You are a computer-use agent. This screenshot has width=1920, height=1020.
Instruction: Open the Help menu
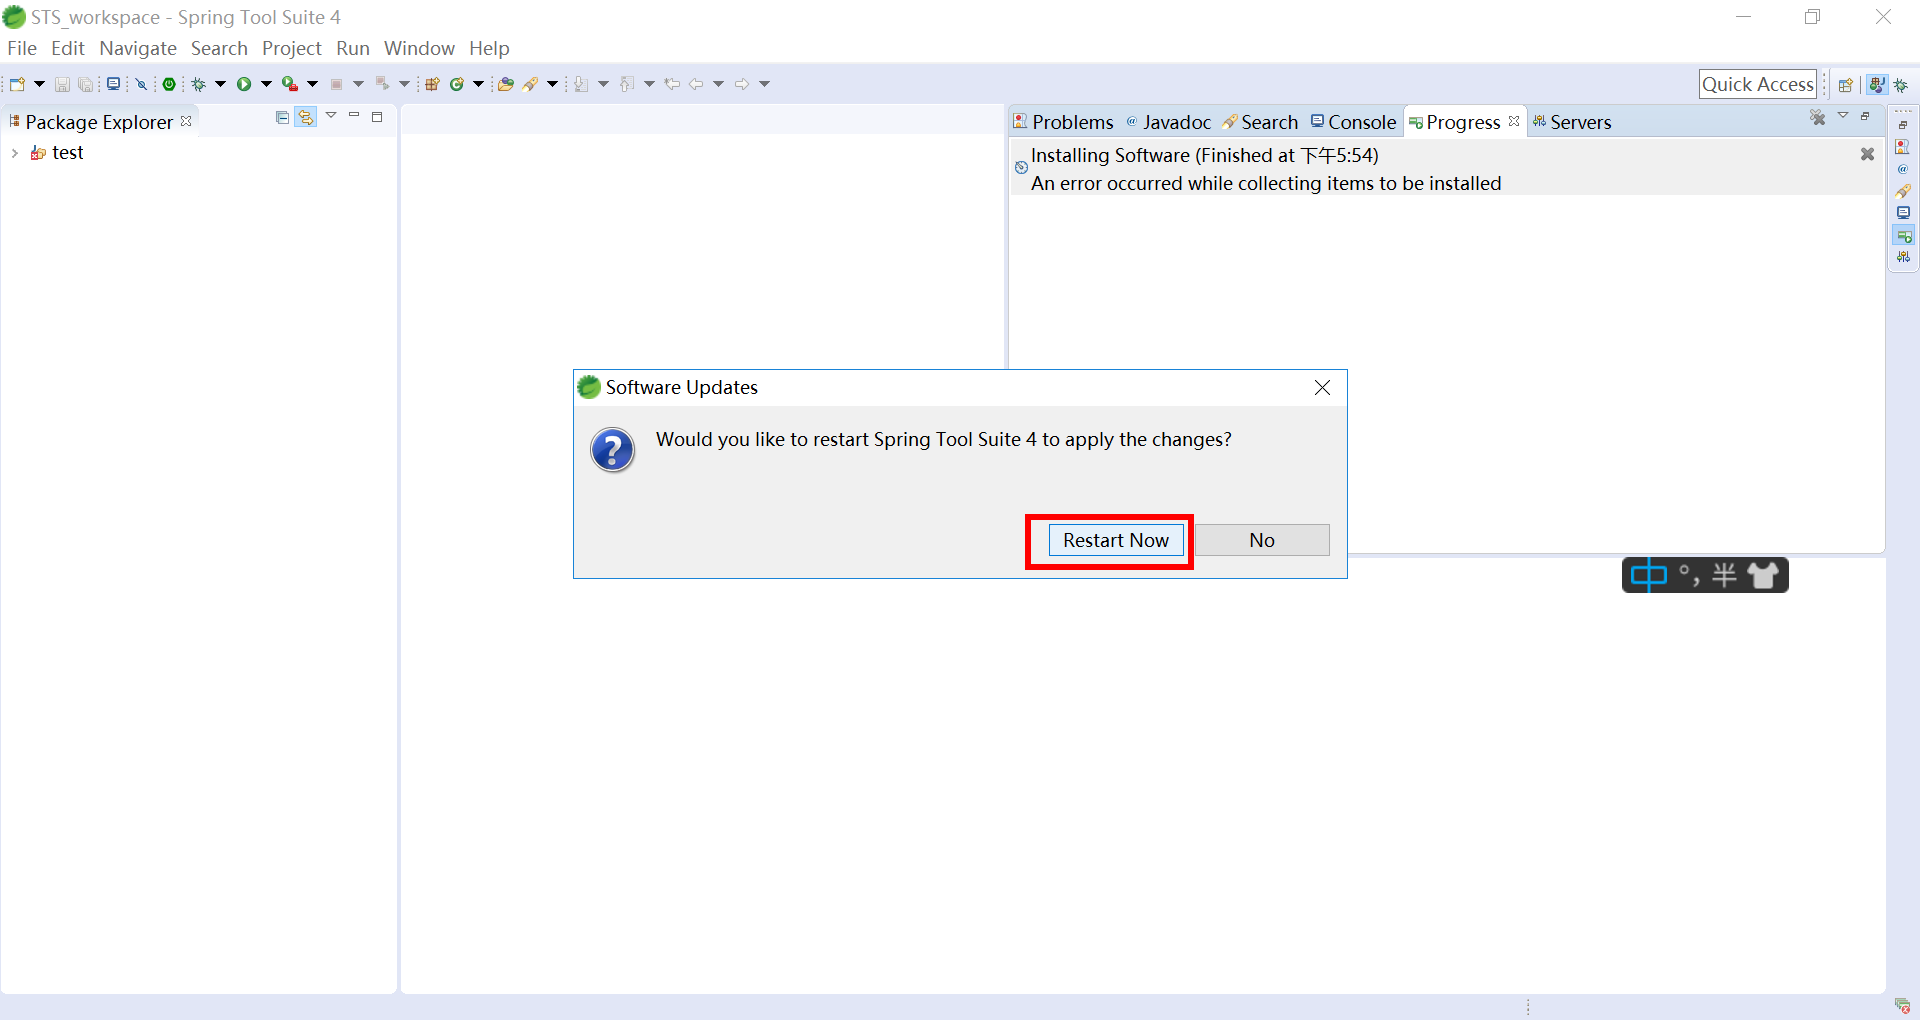(489, 48)
